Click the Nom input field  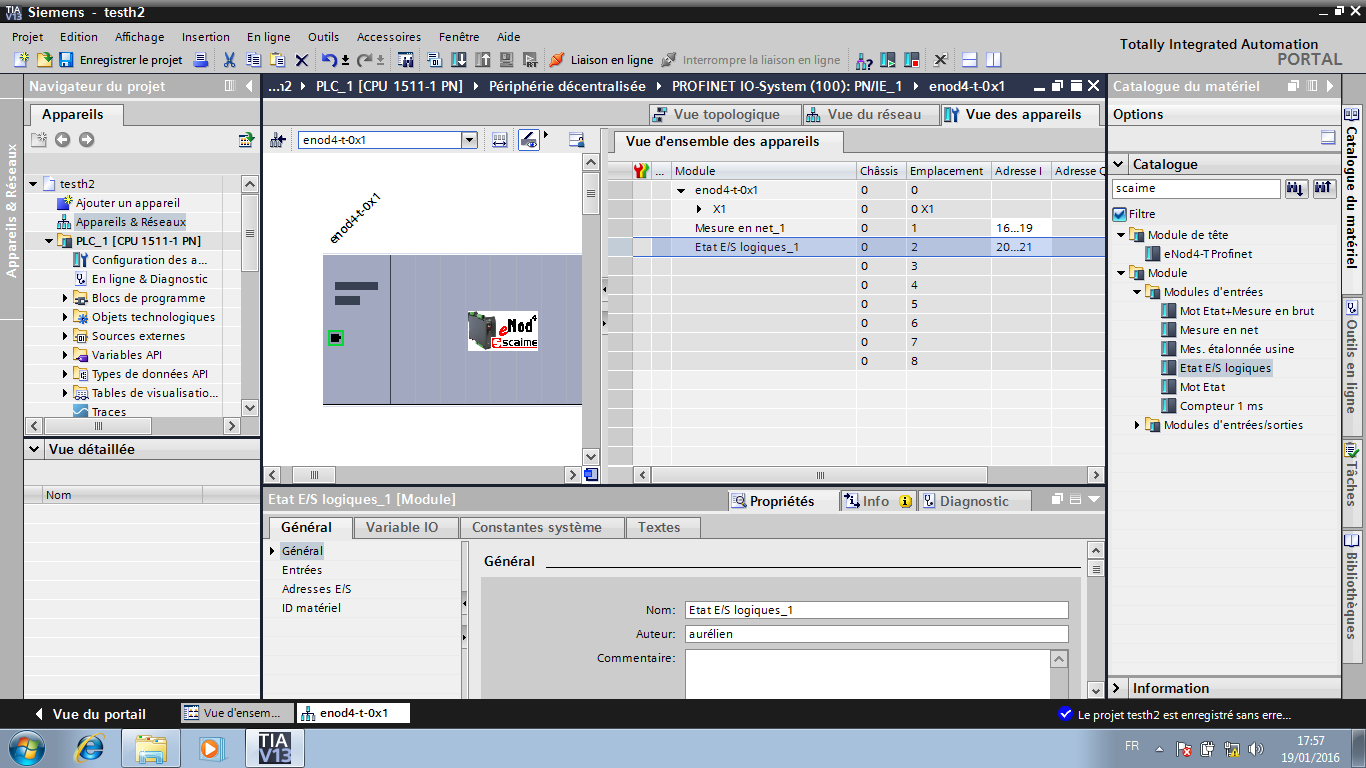click(x=876, y=610)
